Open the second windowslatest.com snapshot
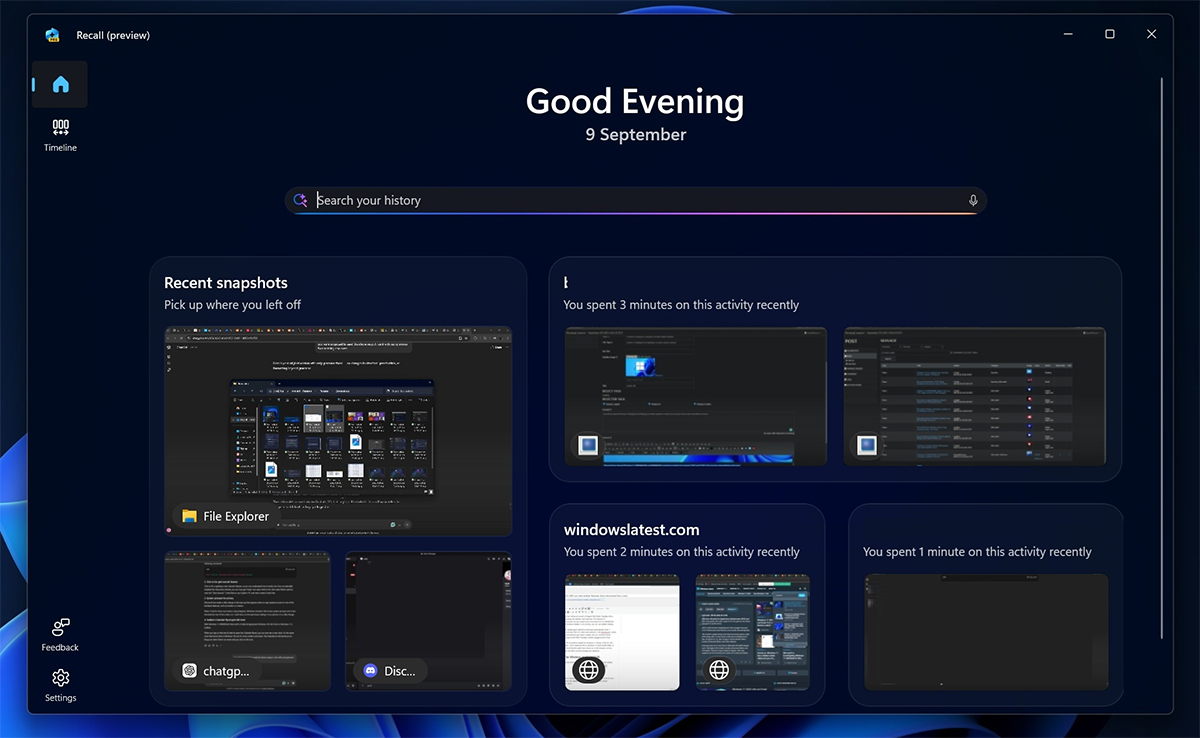This screenshot has height=738, width=1200. pyautogui.click(x=752, y=631)
